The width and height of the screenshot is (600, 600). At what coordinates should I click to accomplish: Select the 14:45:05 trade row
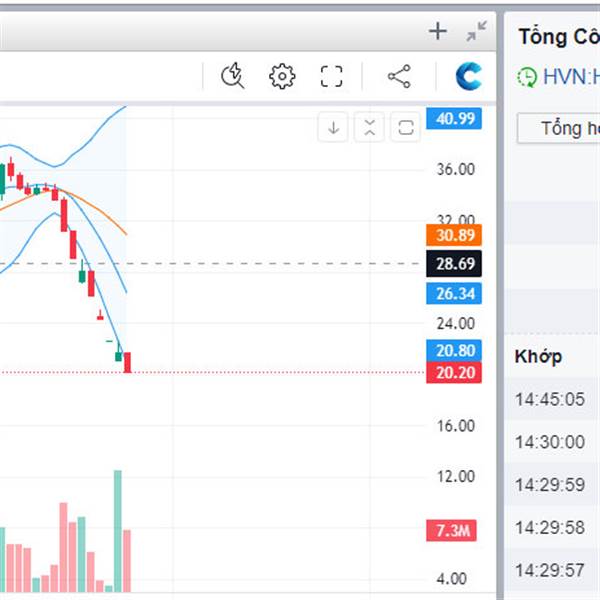tap(549, 400)
